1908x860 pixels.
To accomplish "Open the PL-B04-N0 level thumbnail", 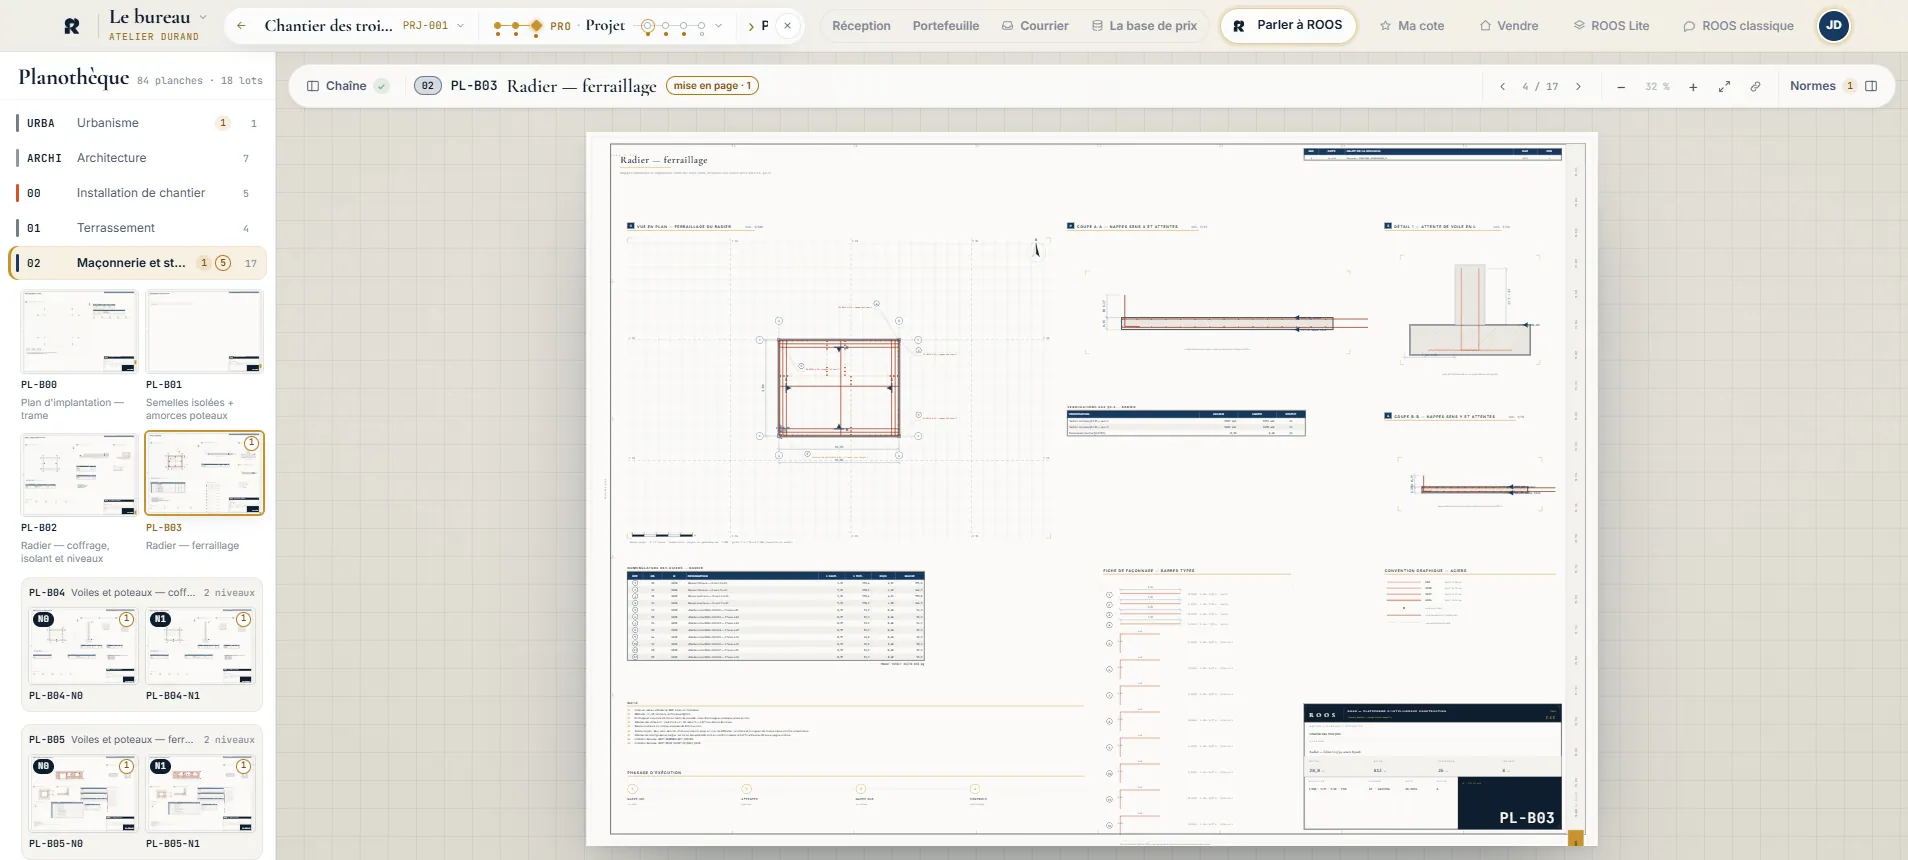I will tap(83, 646).
